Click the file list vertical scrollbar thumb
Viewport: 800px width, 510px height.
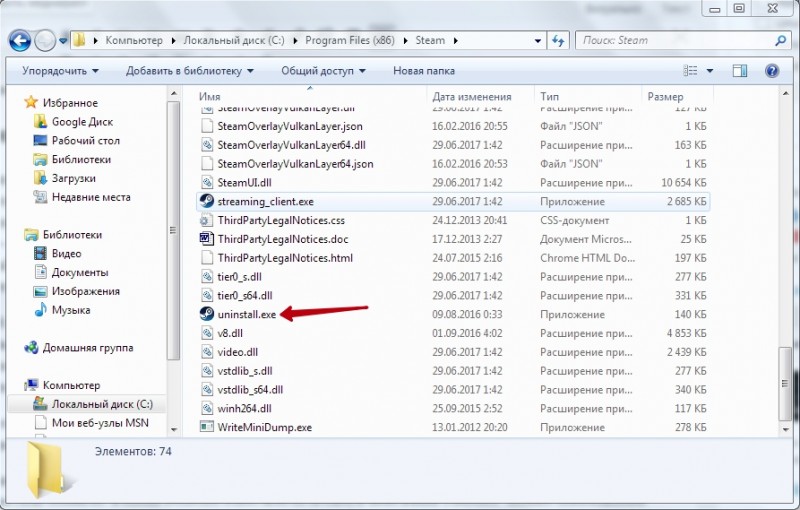pyautogui.click(x=785, y=384)
